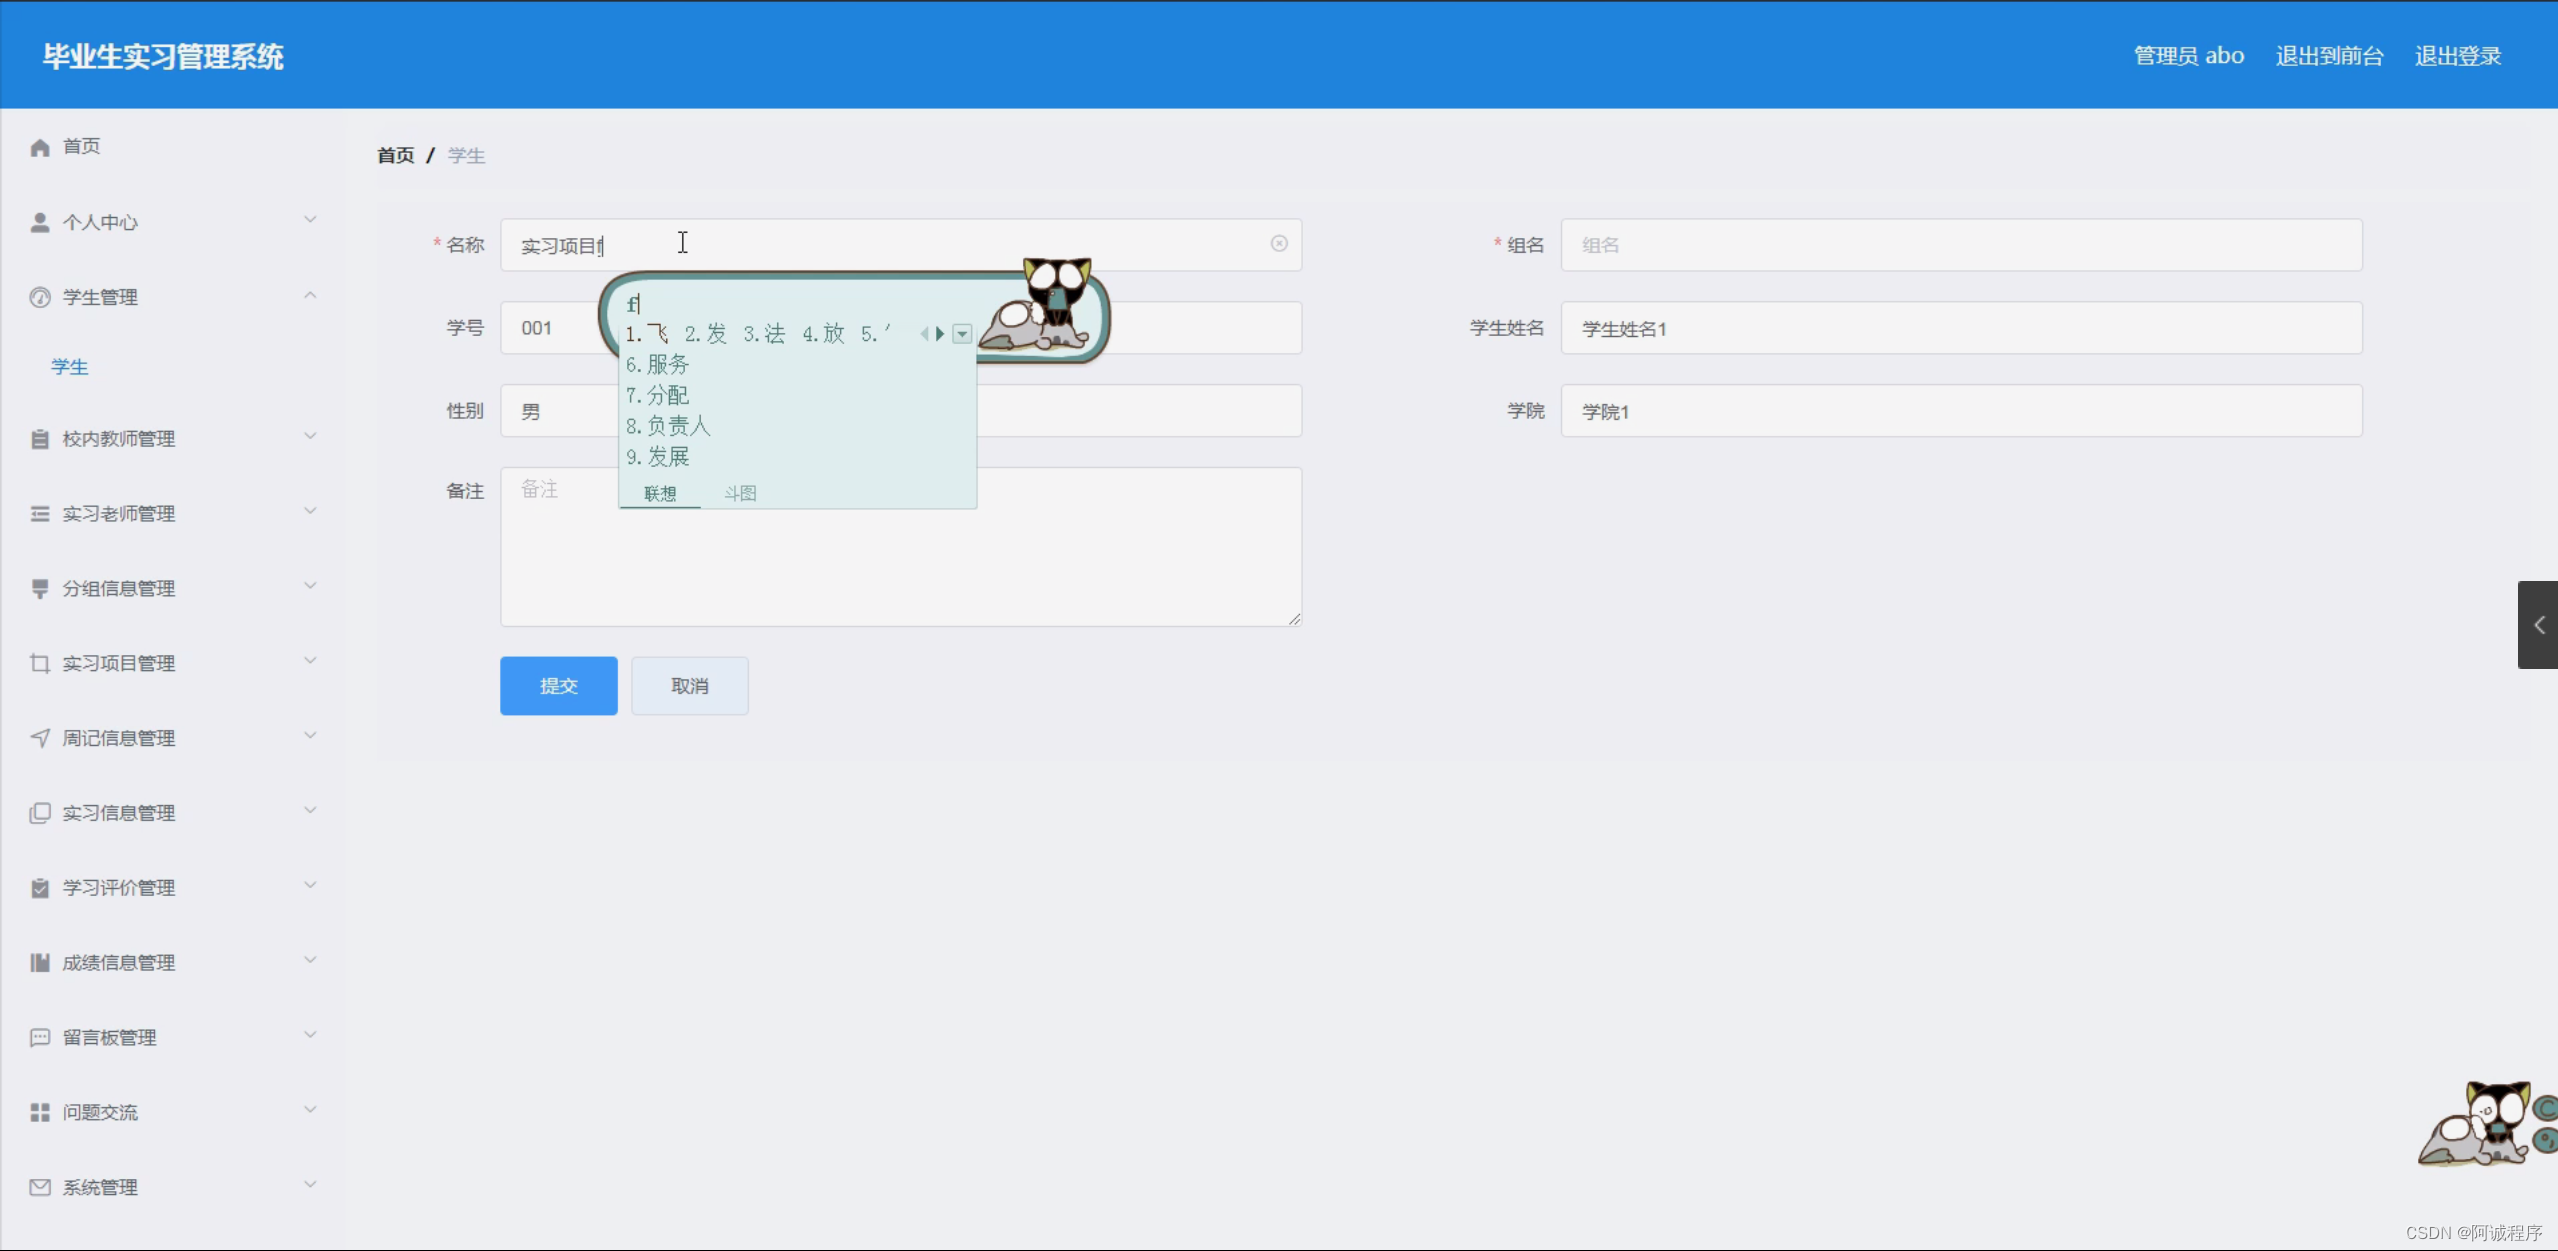The image size is (2558, 1251).
Task: Select the 学生管理 compass icon
Action: (40, 296)
